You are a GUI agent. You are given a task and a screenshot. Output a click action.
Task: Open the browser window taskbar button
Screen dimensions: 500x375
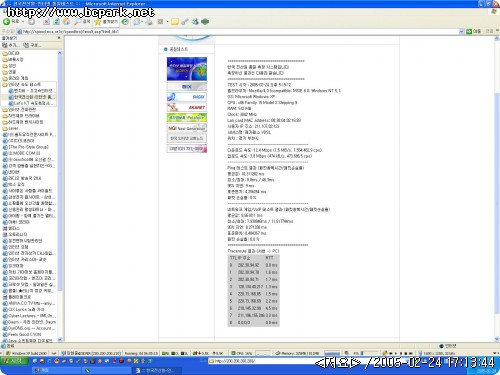click(x=157, y=370)
